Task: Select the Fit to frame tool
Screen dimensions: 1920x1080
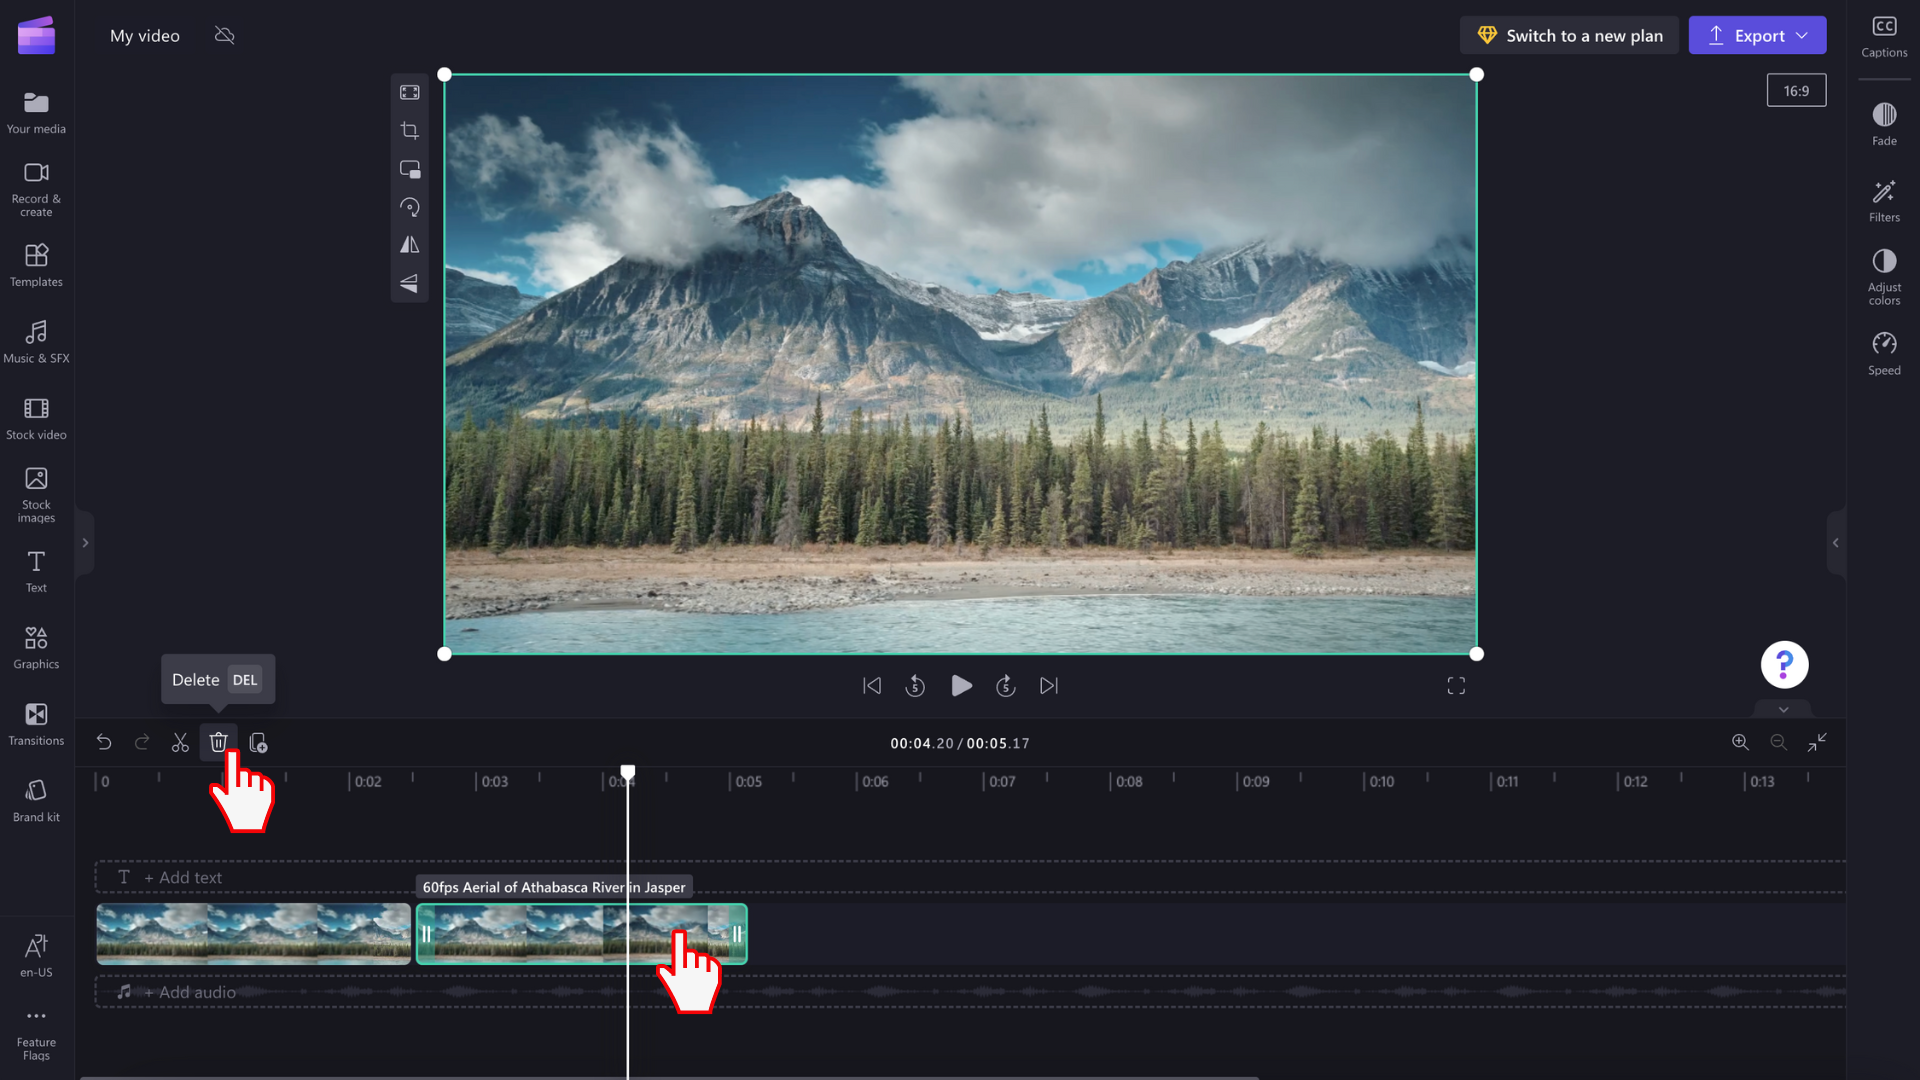Action: click(x=410, y=92)
